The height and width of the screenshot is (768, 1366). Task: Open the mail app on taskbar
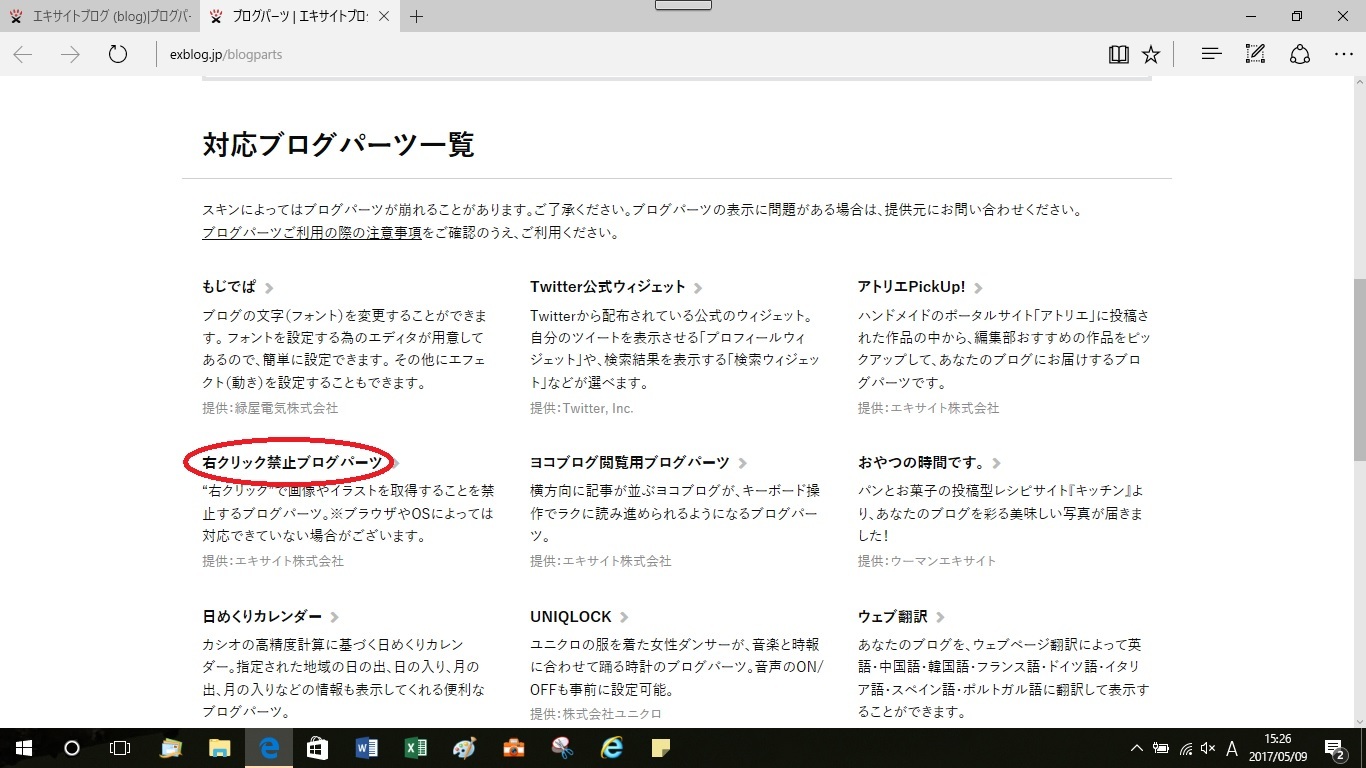click(172, 748)
